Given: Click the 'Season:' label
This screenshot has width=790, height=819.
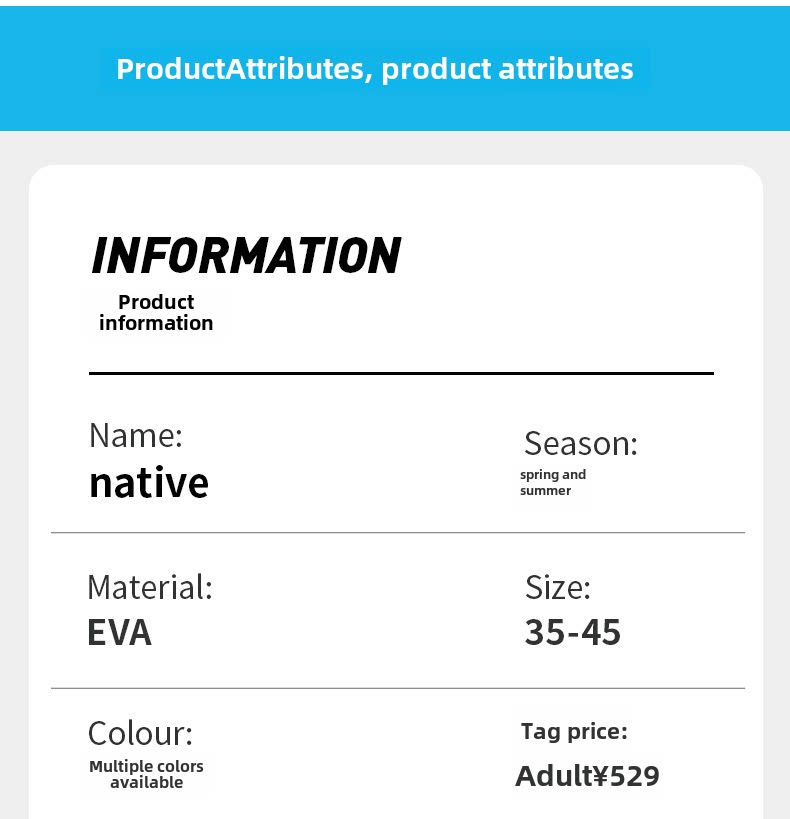Looking at the screenshot, I should pos(580,443).
